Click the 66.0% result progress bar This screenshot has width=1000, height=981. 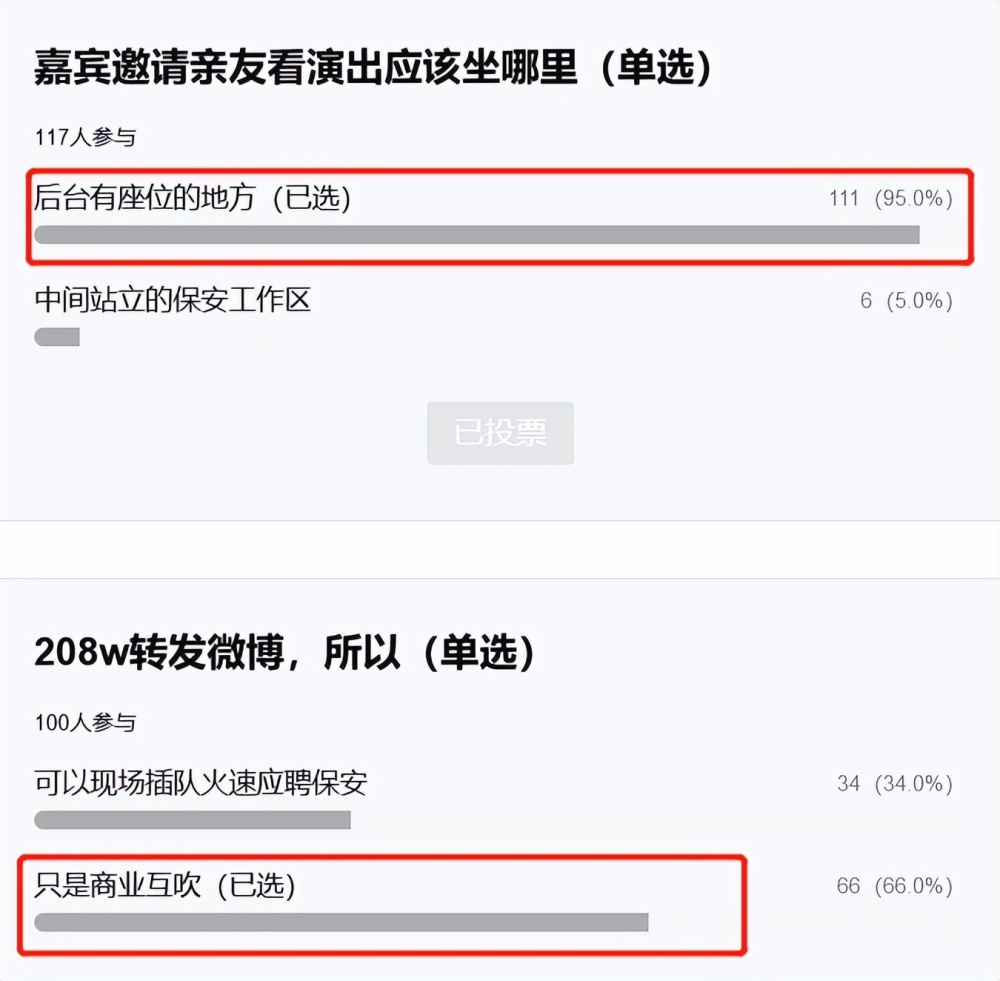click(341, 922)
